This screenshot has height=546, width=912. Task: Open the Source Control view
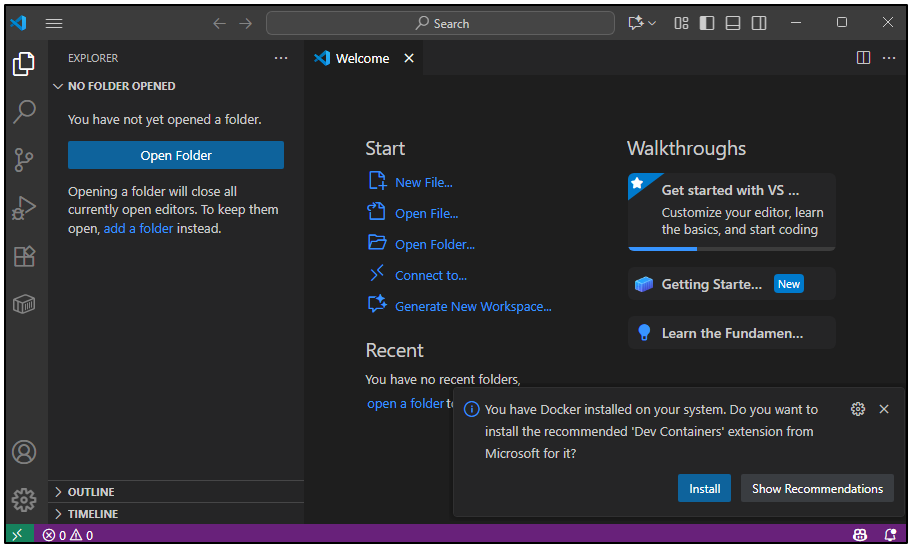pyautogui.click(x=24, y=159)
